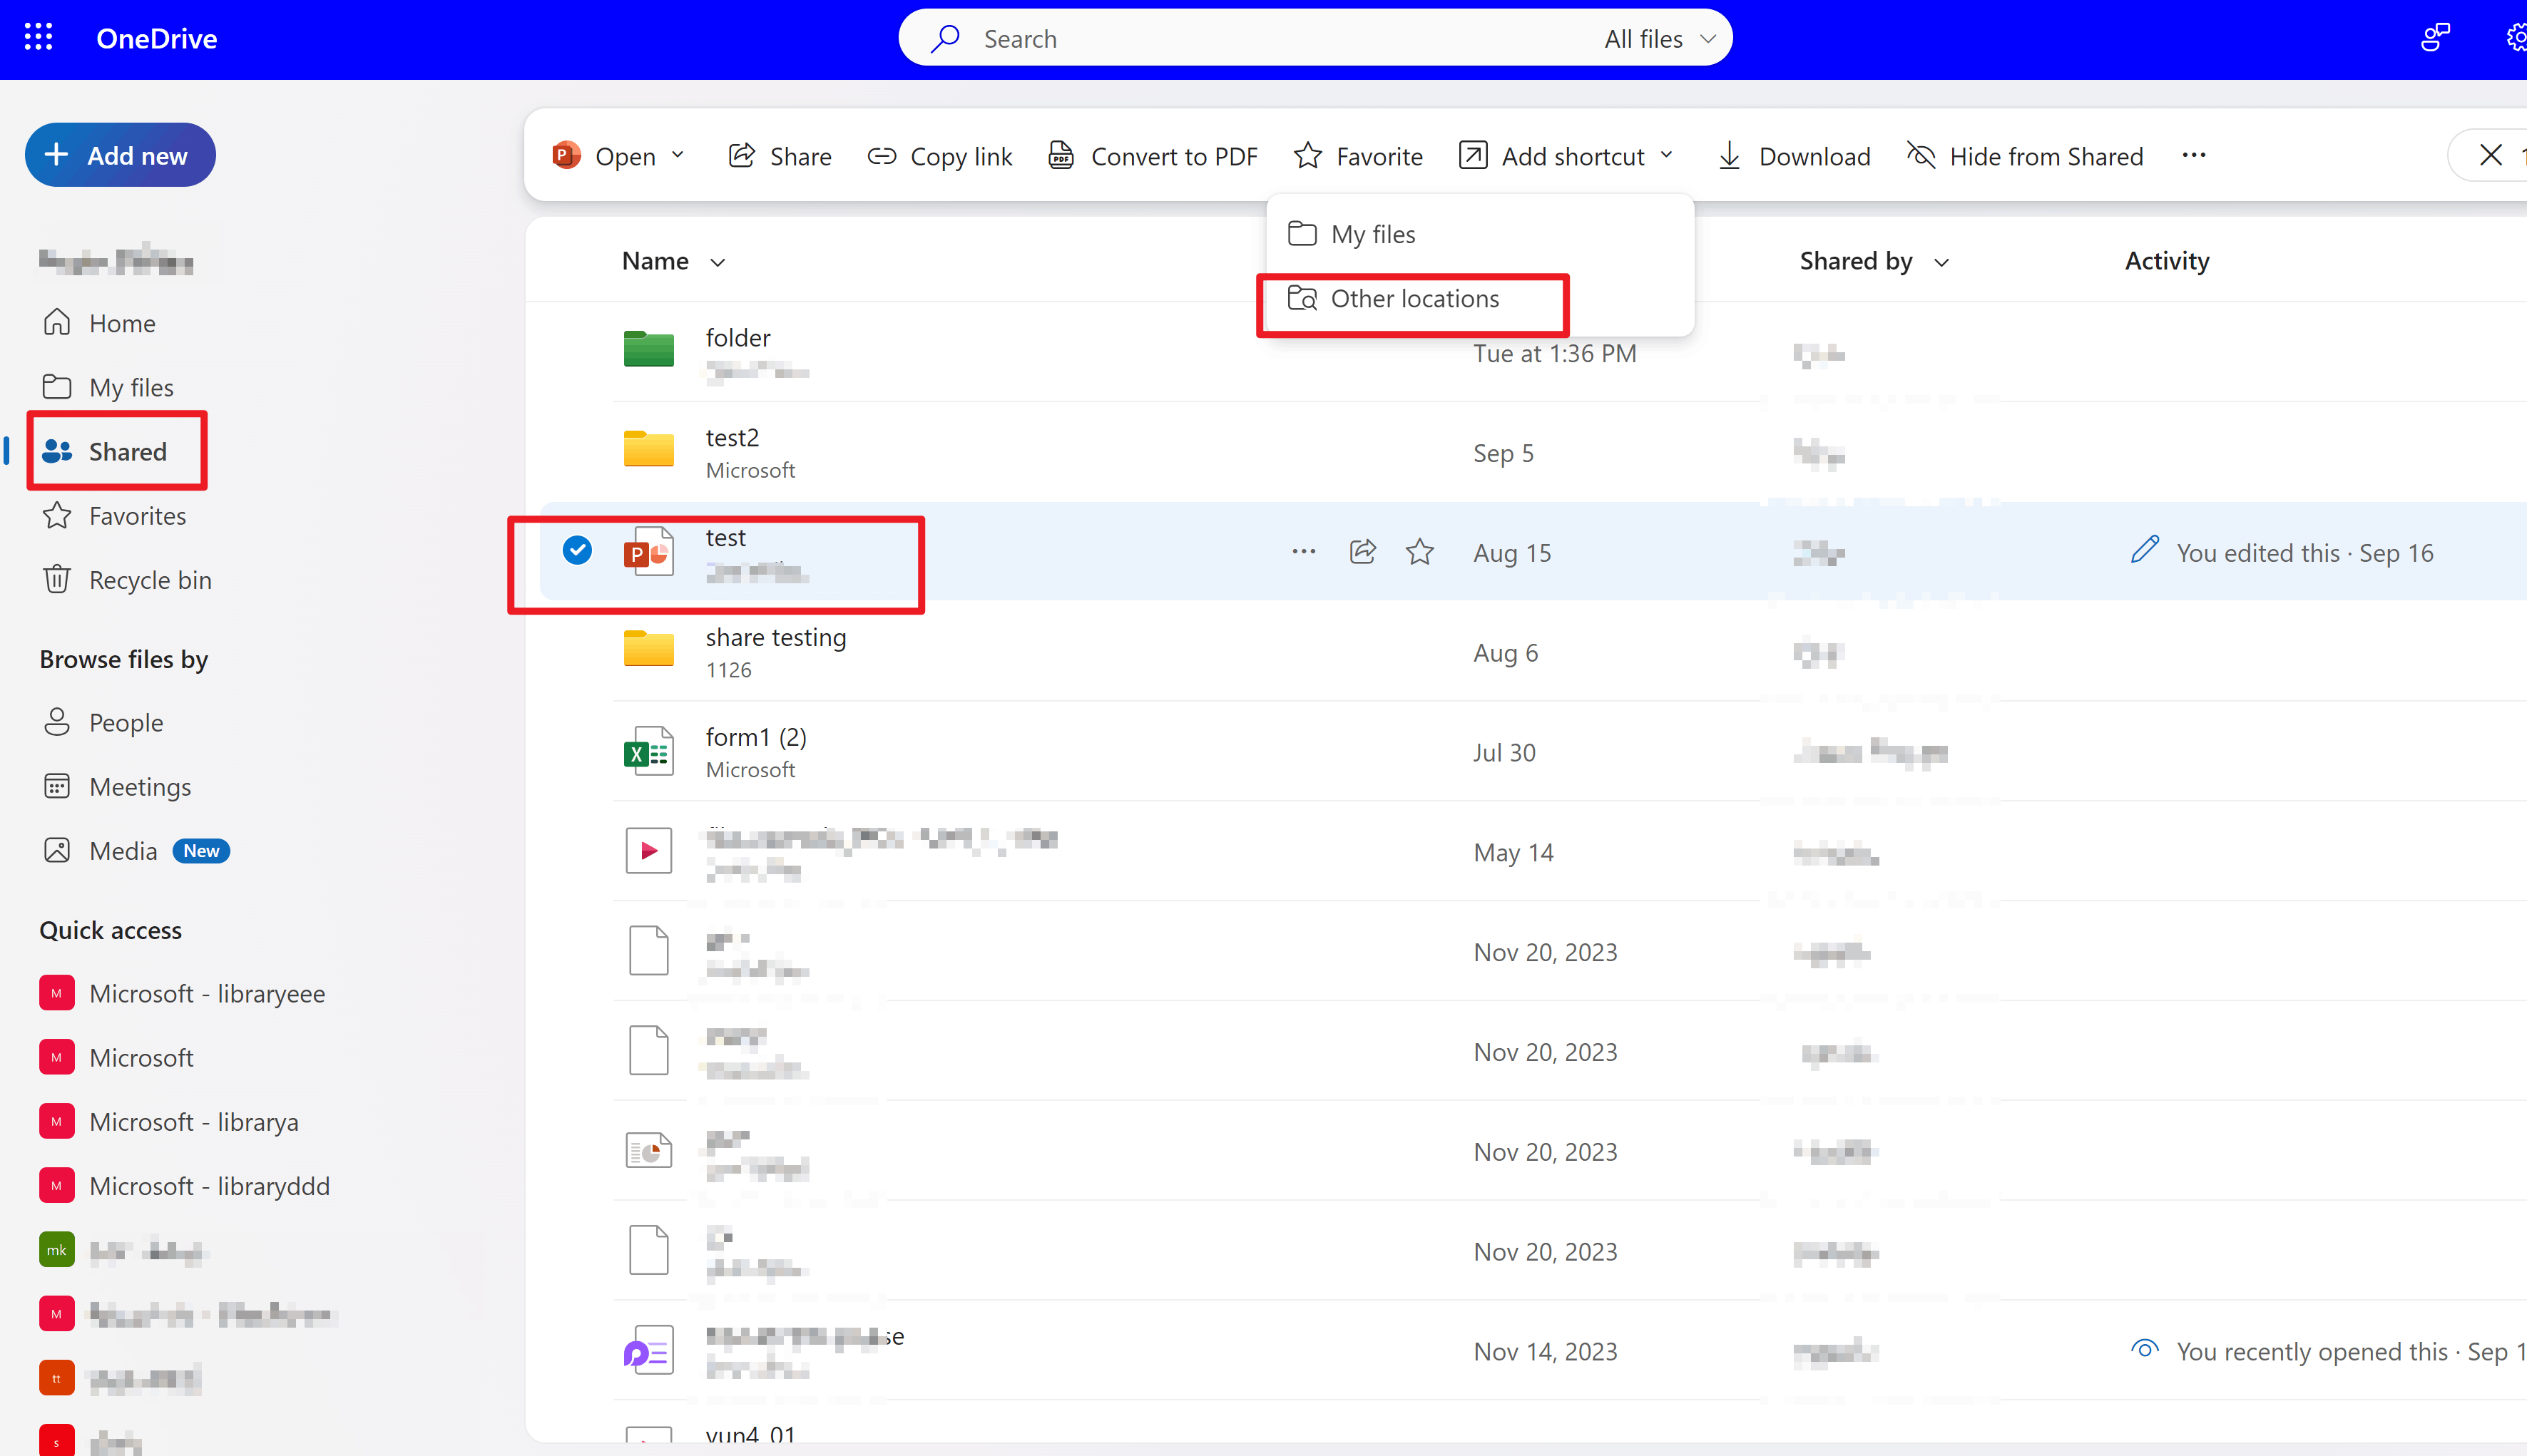Screen dimensions: 2527x1456
Task: Click the Favorite toolbar button
Action: (1358, 156)
